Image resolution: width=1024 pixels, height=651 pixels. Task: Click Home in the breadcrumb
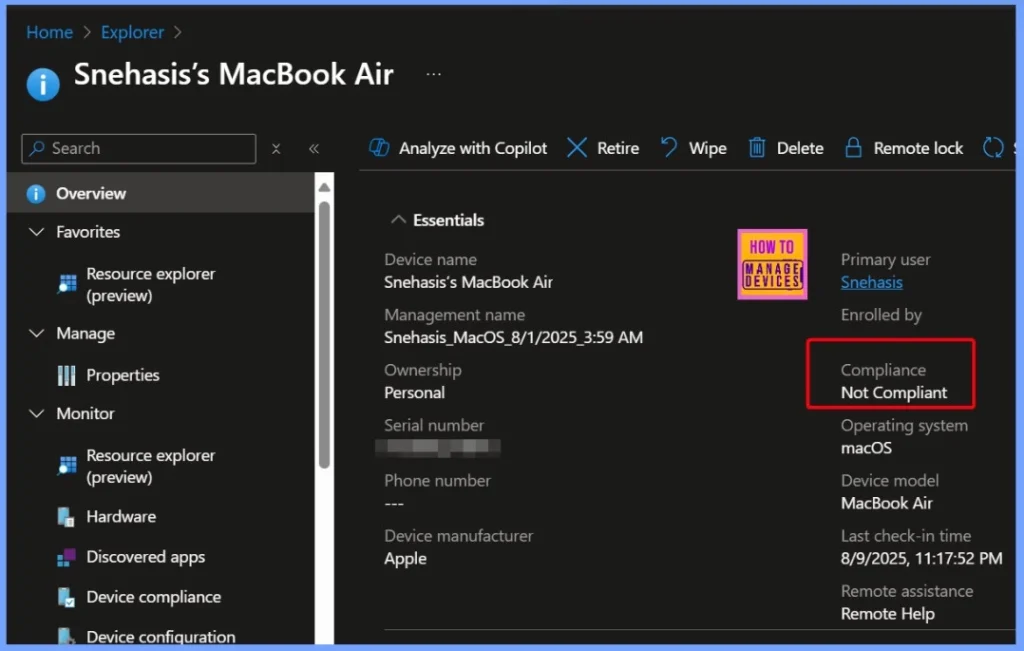pyautogui.click(x=50, y=32)
